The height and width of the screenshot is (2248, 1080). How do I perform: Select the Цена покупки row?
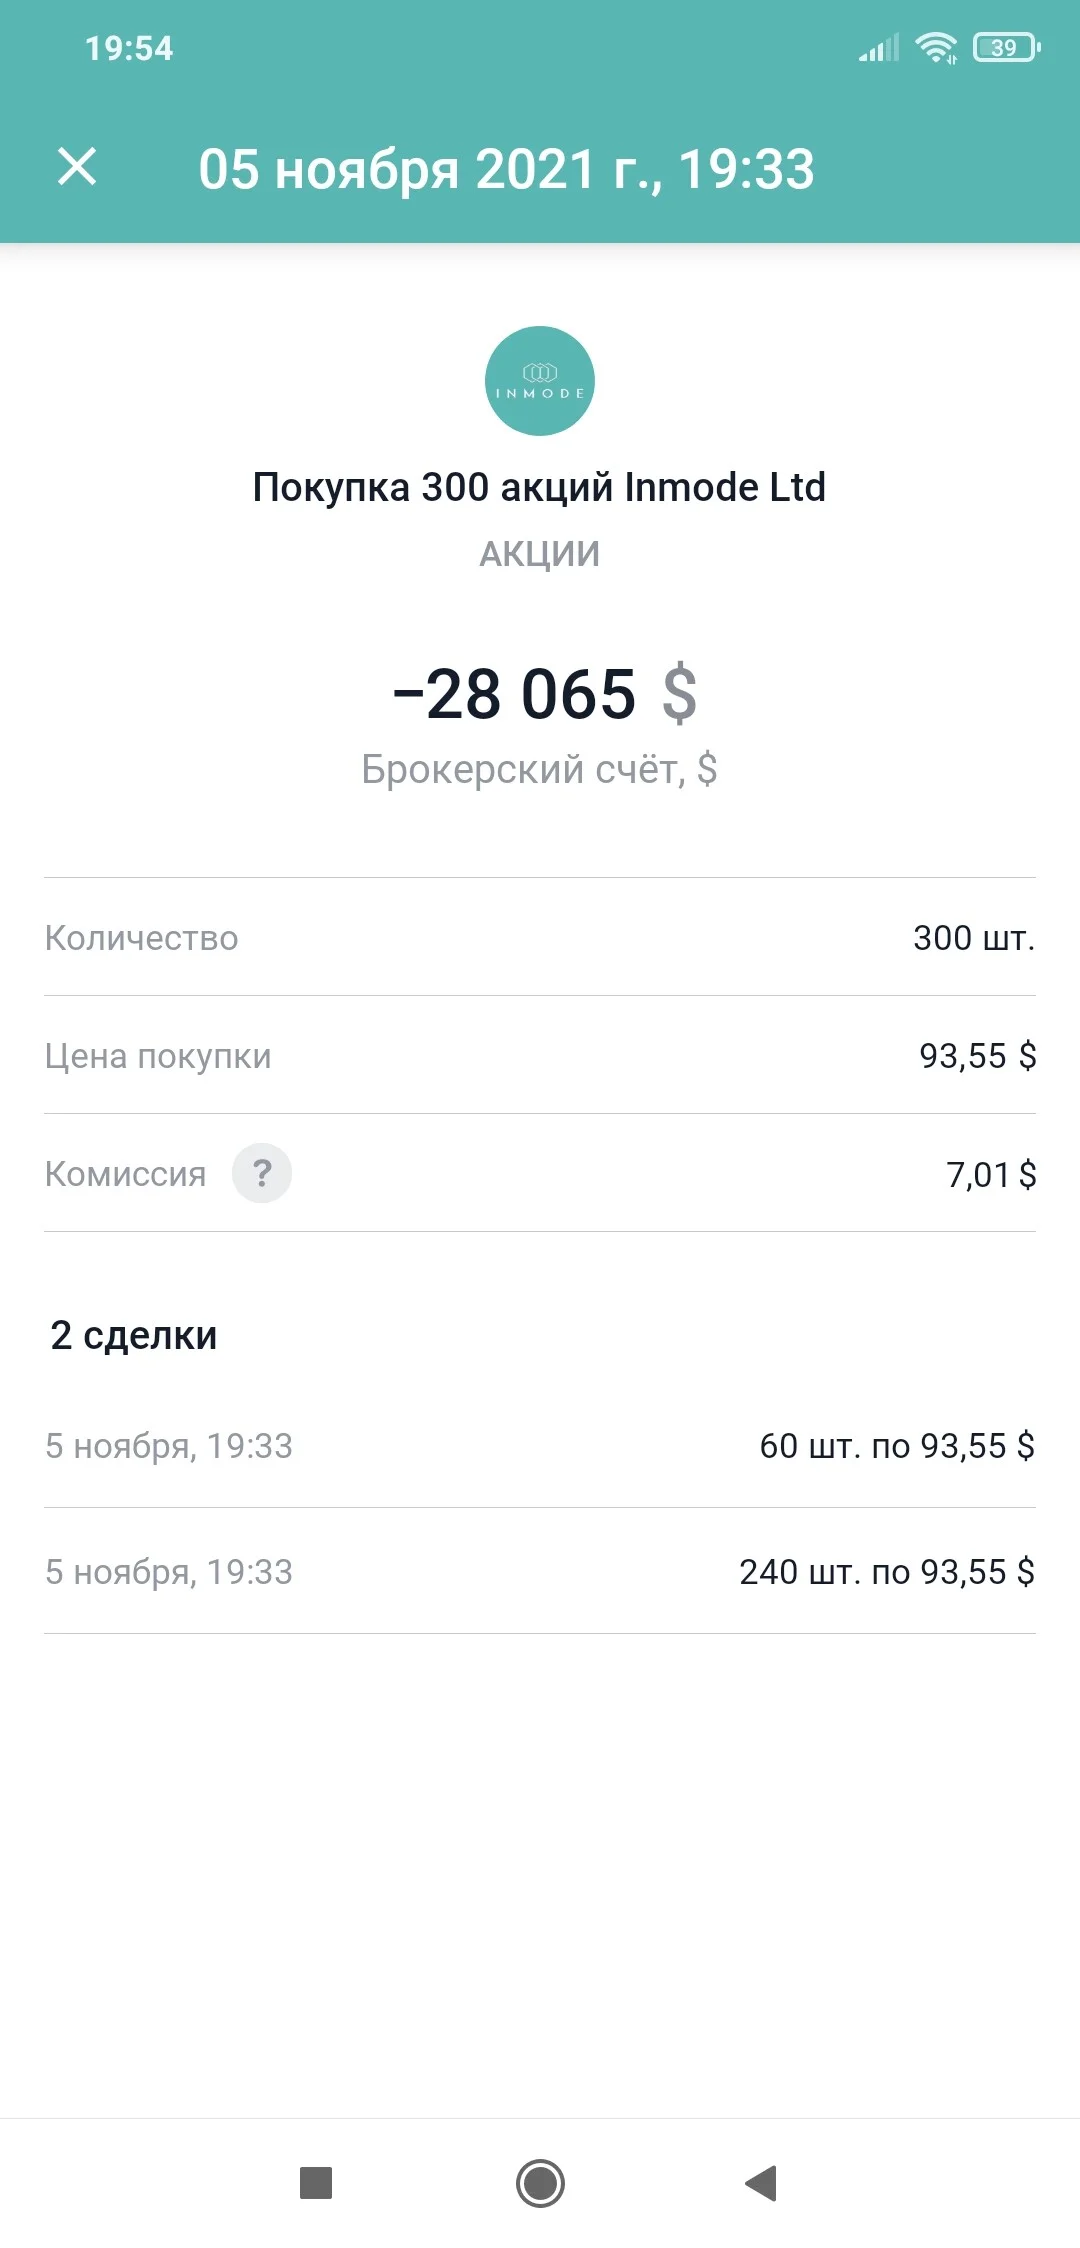(540, 1055)
